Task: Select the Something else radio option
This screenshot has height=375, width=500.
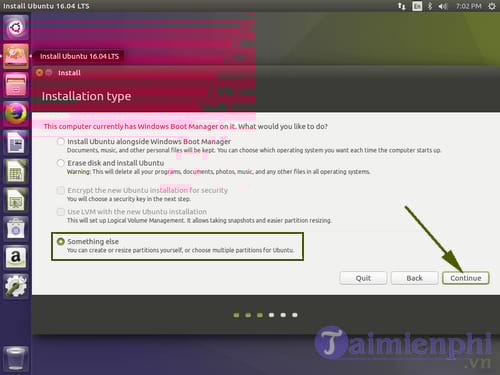Action: click(60, 241)
